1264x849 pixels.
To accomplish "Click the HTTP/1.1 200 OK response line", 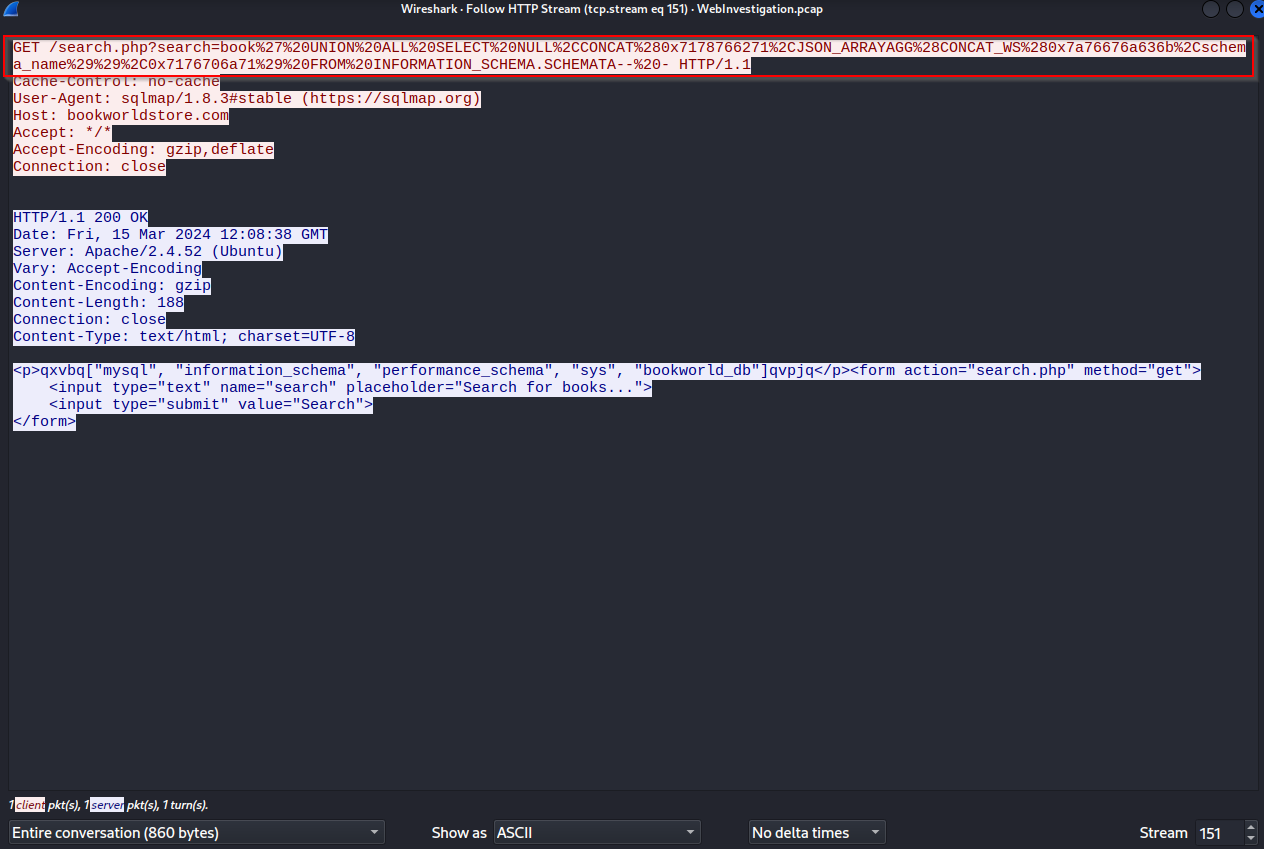I will [x=80, y=218].
